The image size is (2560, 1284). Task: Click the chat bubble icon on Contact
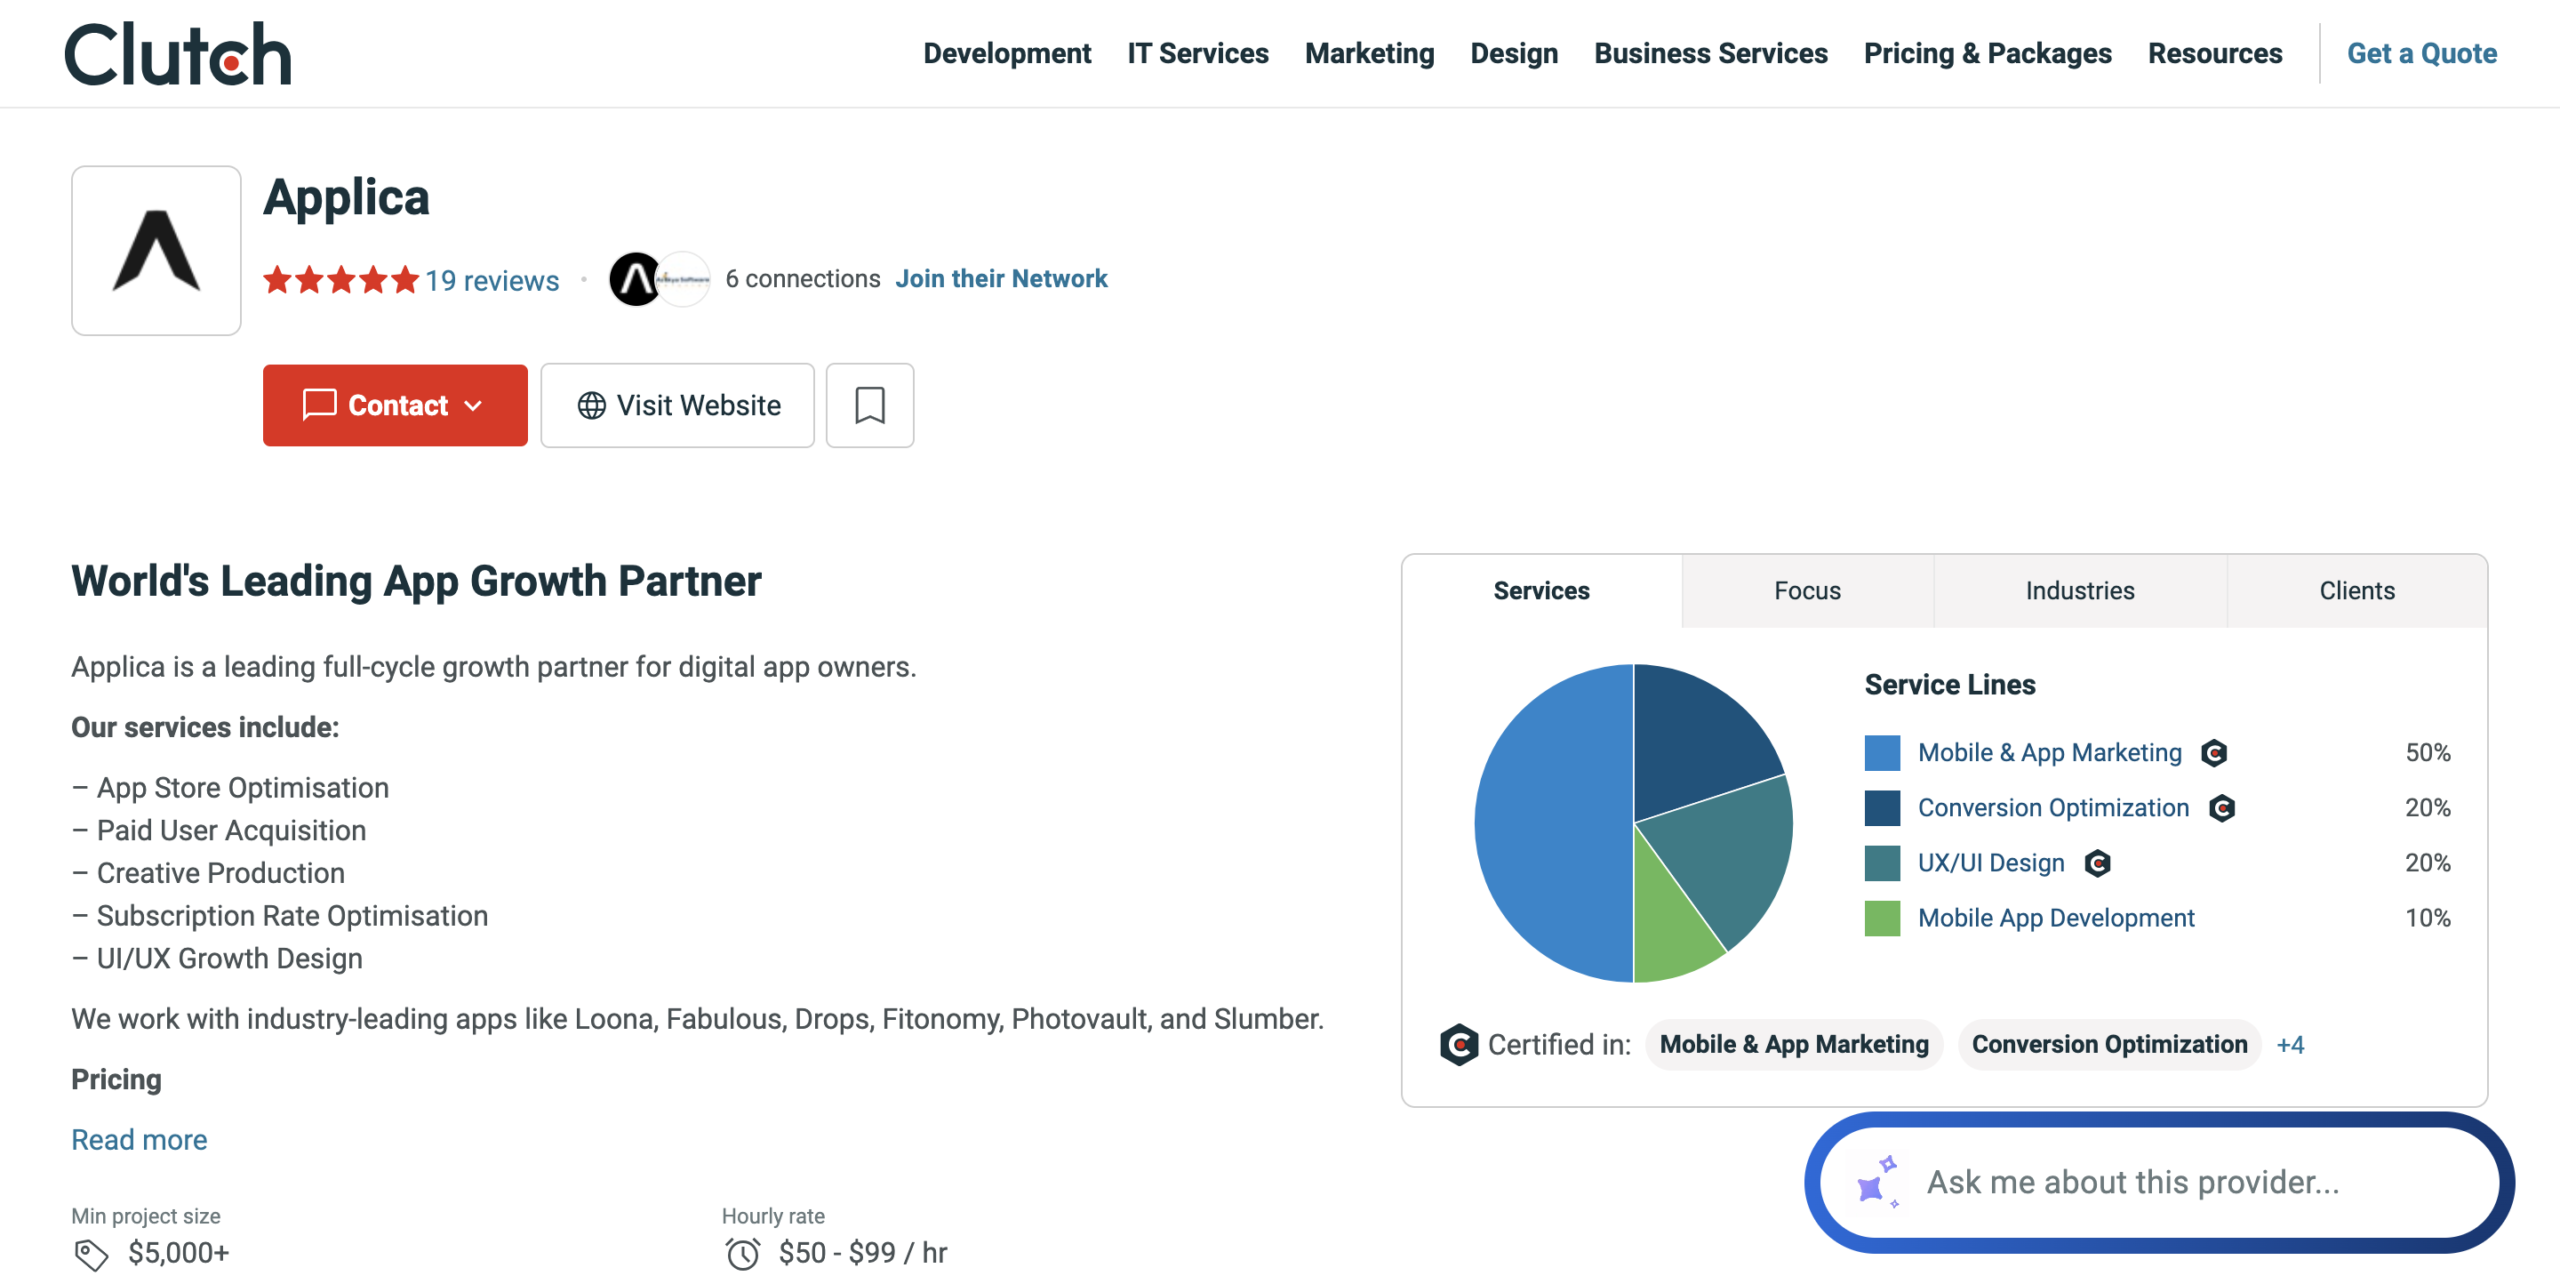coord(319,405)
